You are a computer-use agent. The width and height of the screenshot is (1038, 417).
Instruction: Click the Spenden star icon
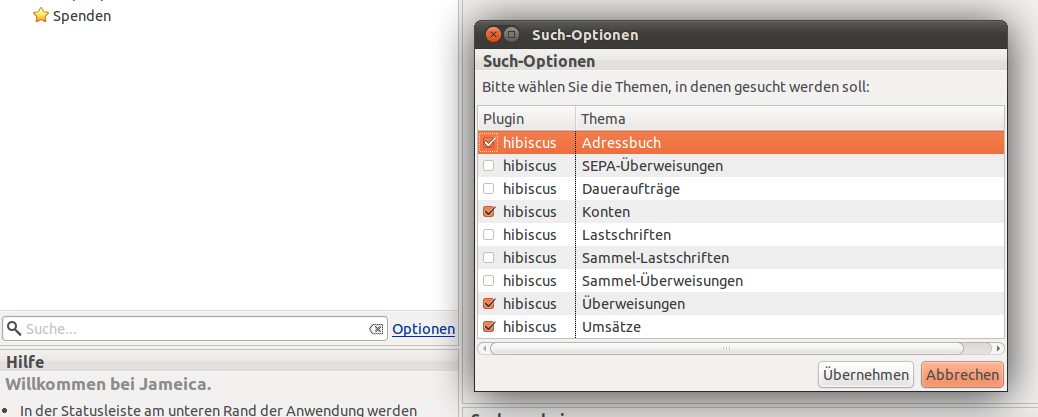pyautogui.click(x=41, y=15)
